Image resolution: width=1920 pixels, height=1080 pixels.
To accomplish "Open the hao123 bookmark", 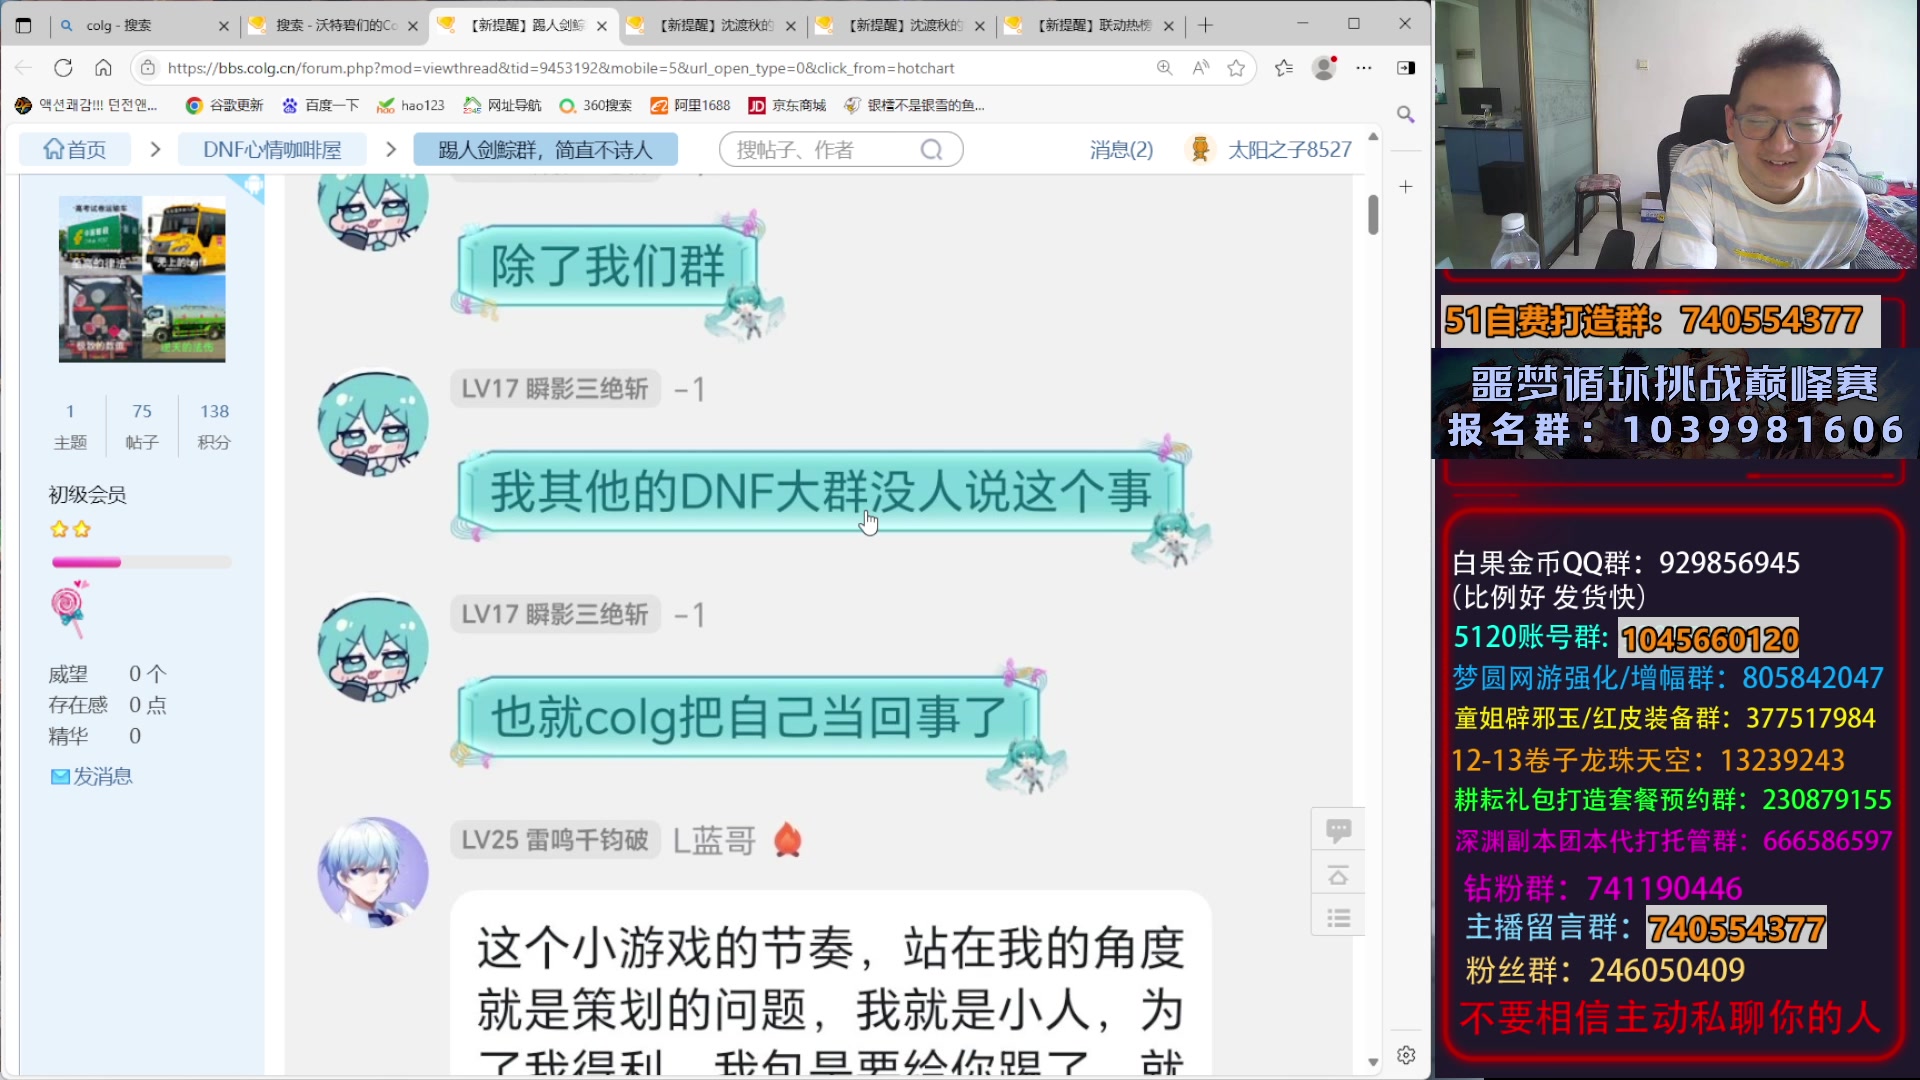I will [x=411, y=105].
